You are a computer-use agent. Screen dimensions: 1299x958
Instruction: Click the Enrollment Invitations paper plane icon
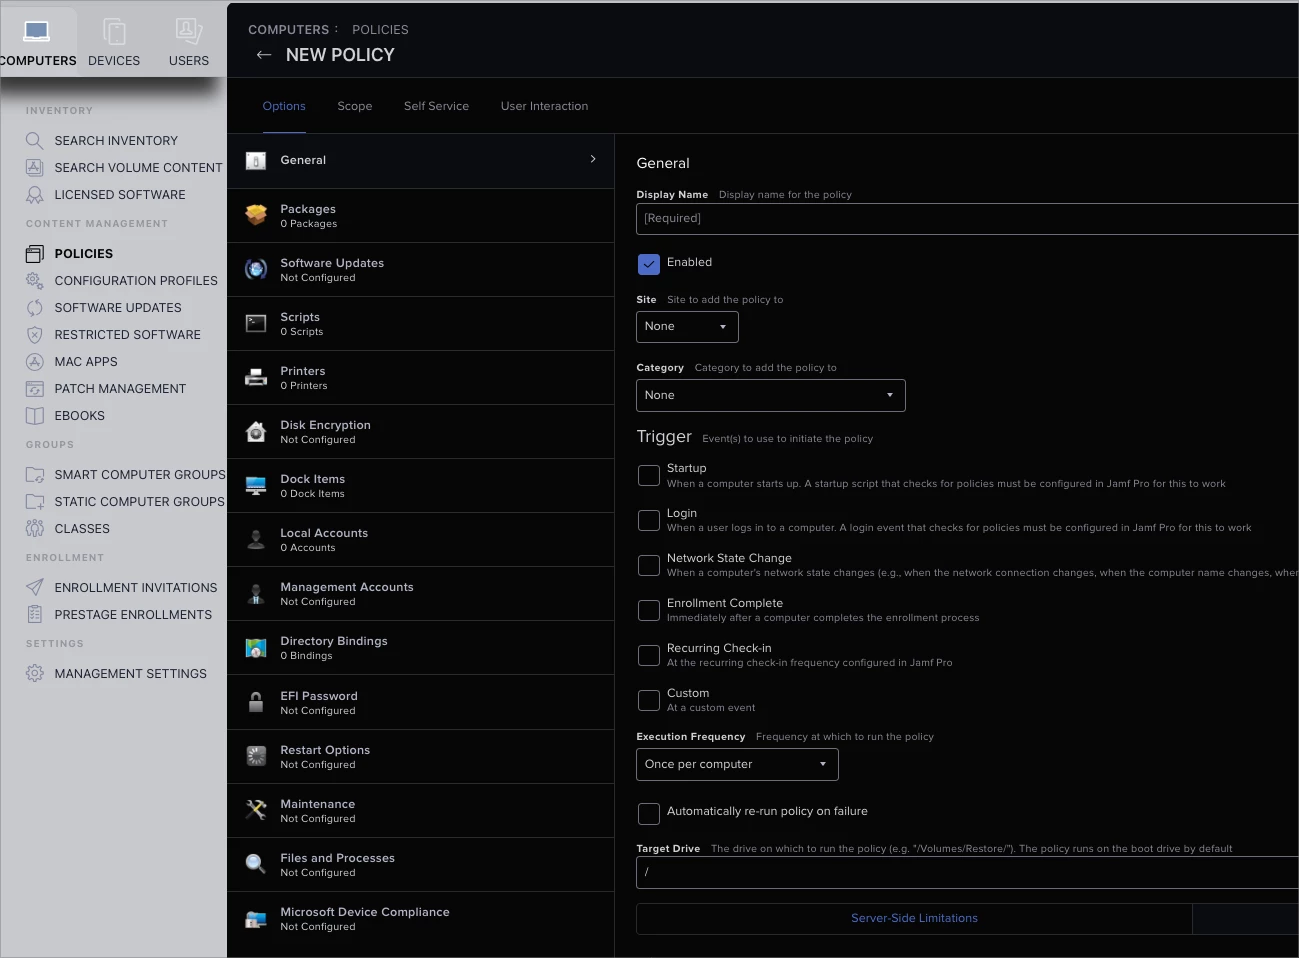click(35, 588)
